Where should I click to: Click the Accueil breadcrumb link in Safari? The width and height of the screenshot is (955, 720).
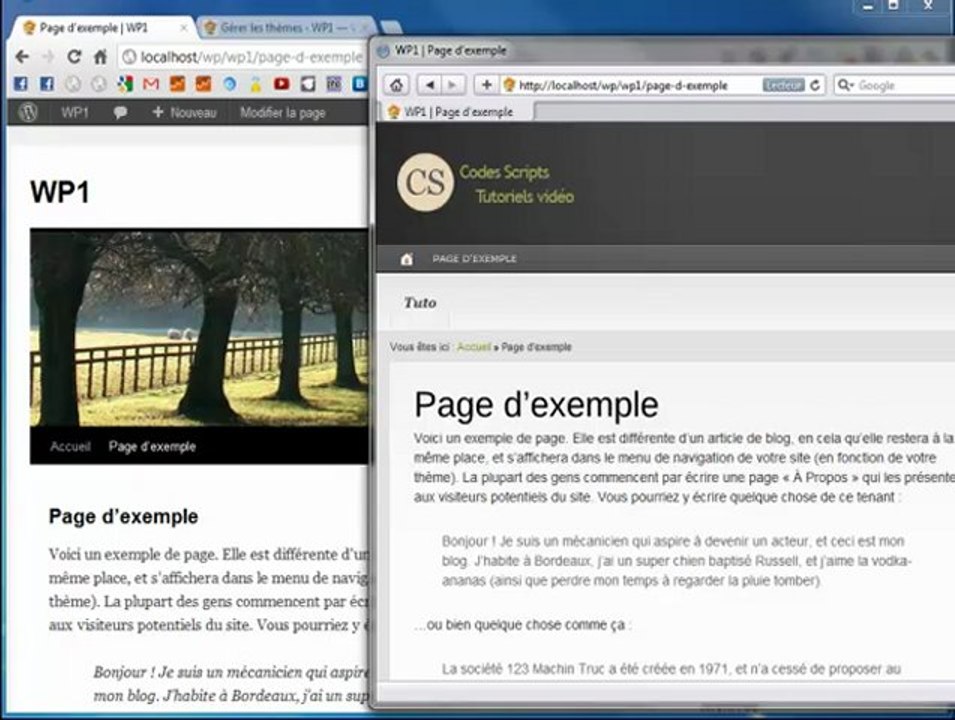(x=474, y=347)
